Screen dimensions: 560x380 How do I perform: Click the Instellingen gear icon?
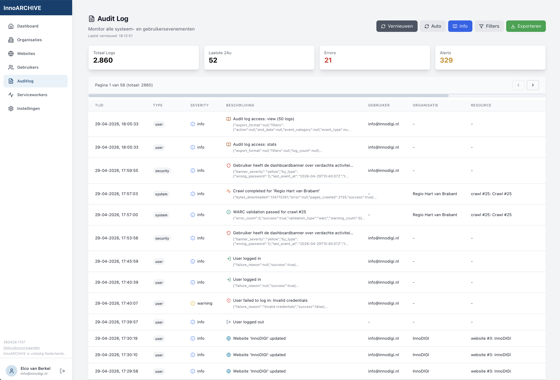pyautogui.click(x=11, y=108)
